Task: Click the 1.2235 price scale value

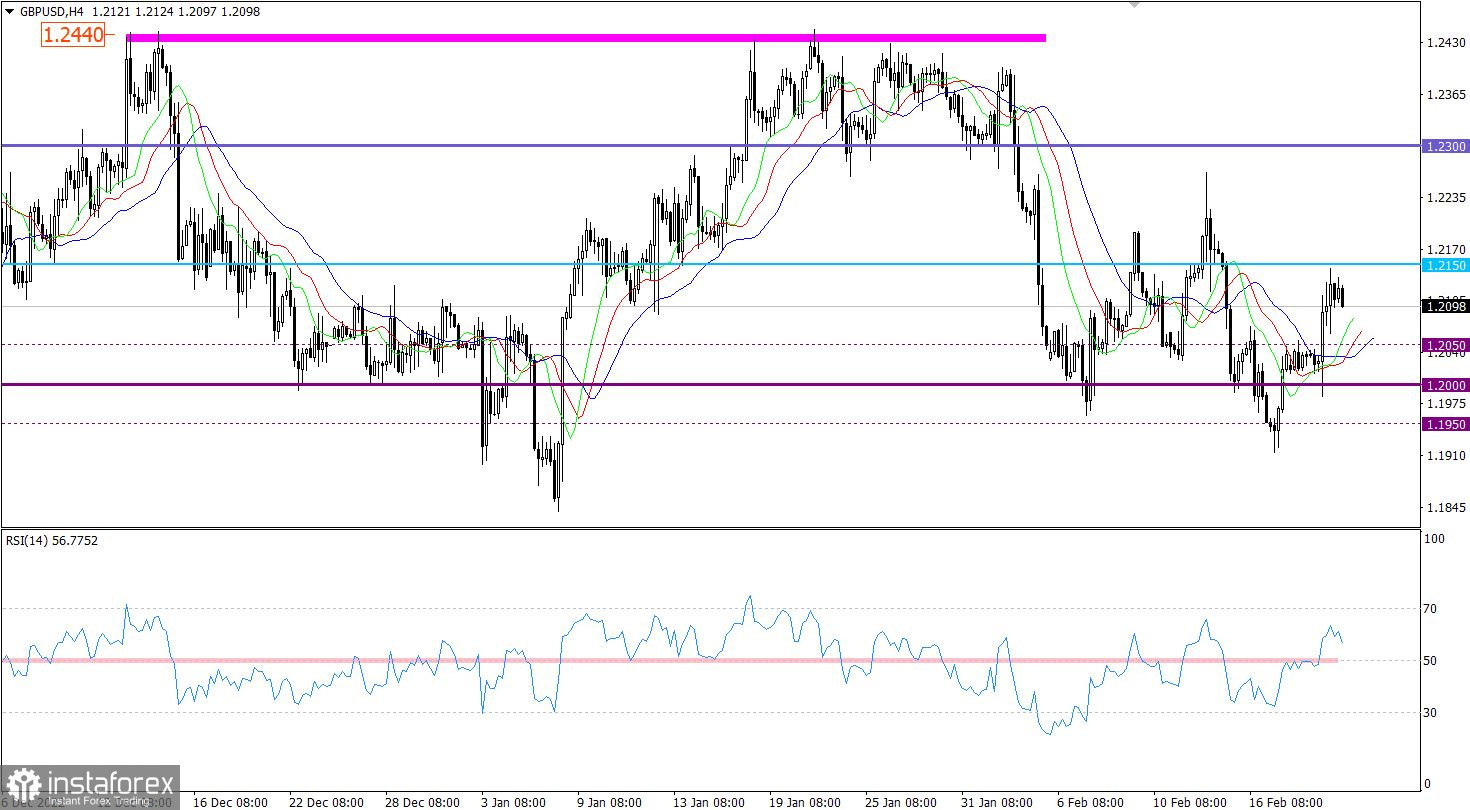Action: tap(1447, 198)
